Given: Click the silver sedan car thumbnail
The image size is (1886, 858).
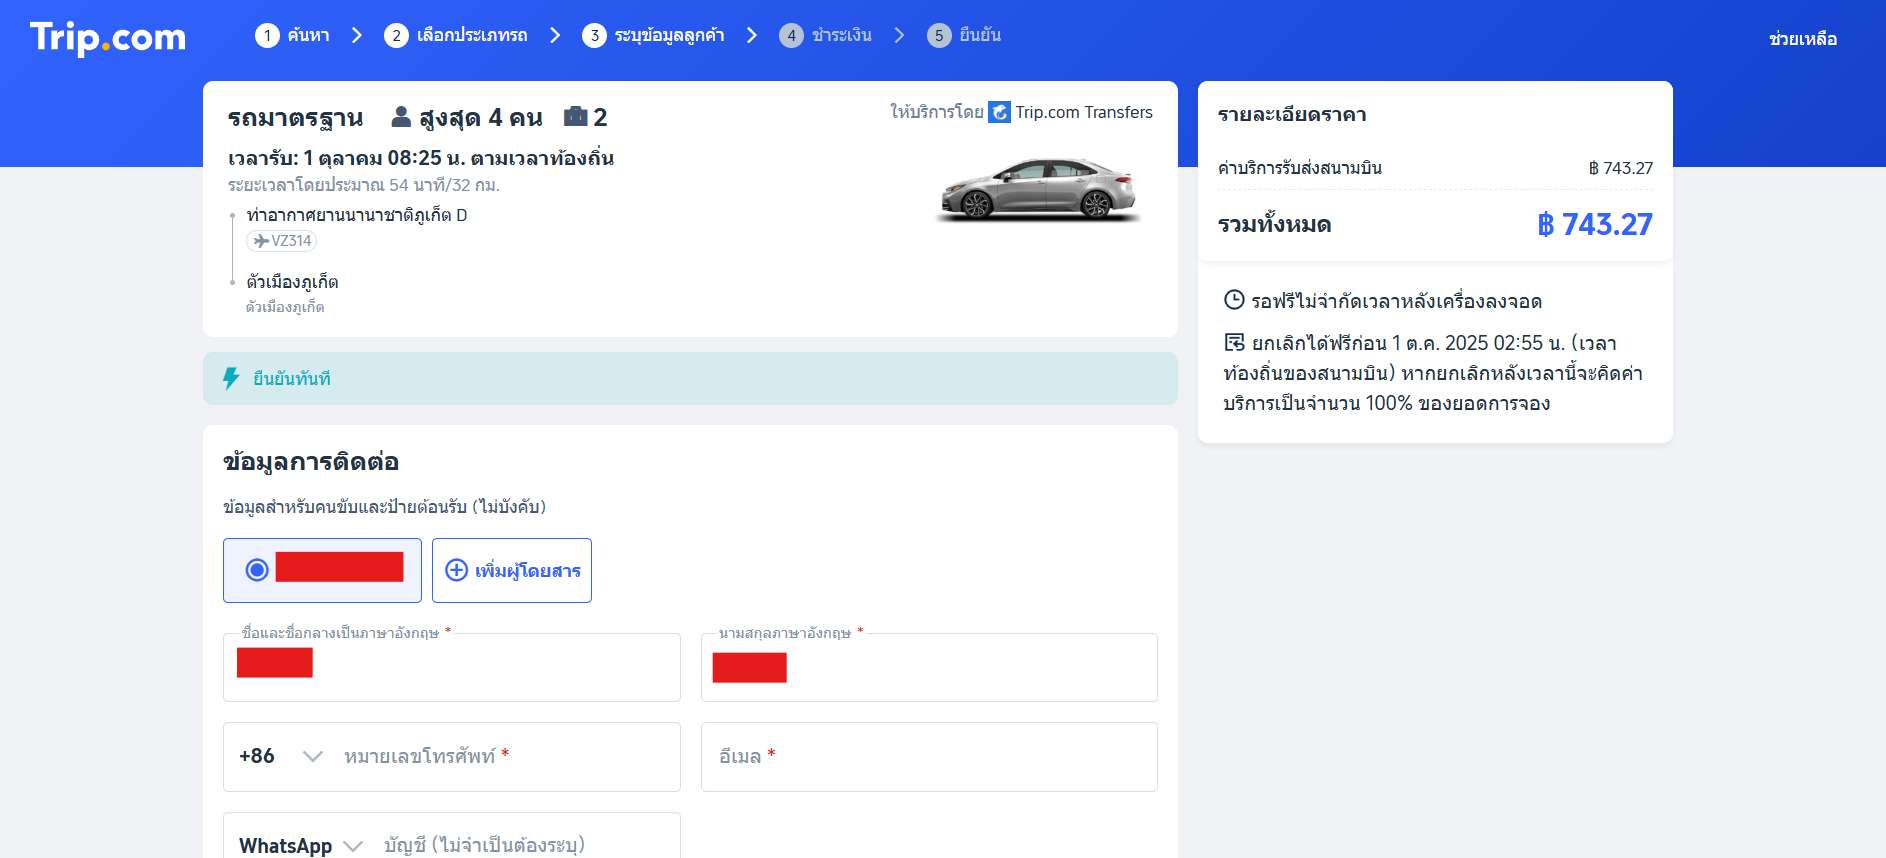Looking at the screenshot, I should click(1038, 188).
